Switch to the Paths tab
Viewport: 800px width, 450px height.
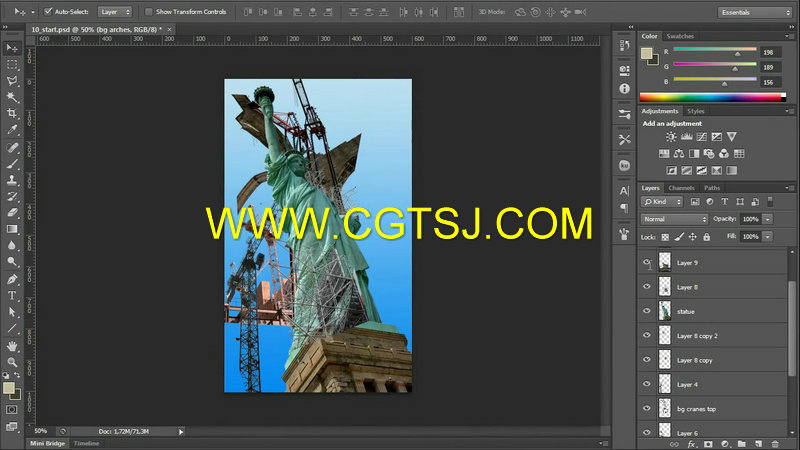click(712, 188)
